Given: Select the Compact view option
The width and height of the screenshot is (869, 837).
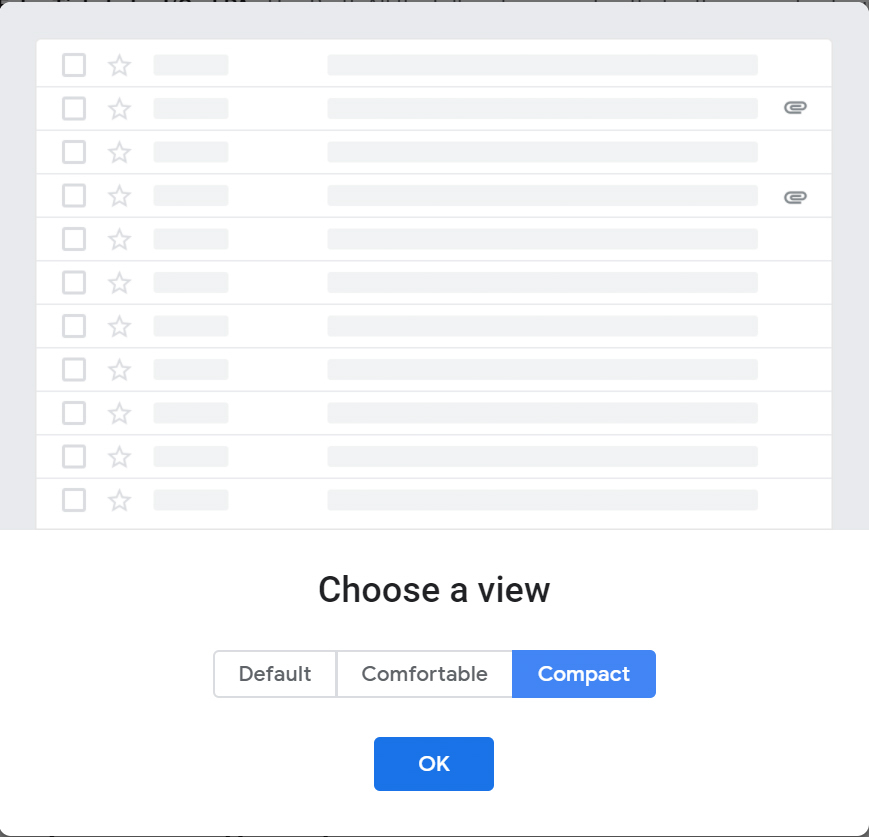Looking at the screenshot, I should pos(584,674).
